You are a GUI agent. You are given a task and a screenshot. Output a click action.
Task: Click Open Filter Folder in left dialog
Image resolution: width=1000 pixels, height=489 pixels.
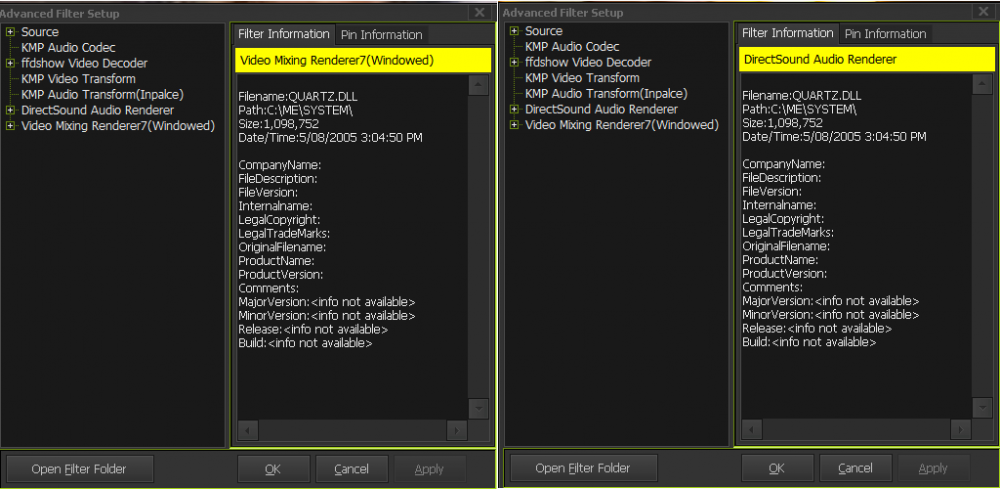[79, 468]
